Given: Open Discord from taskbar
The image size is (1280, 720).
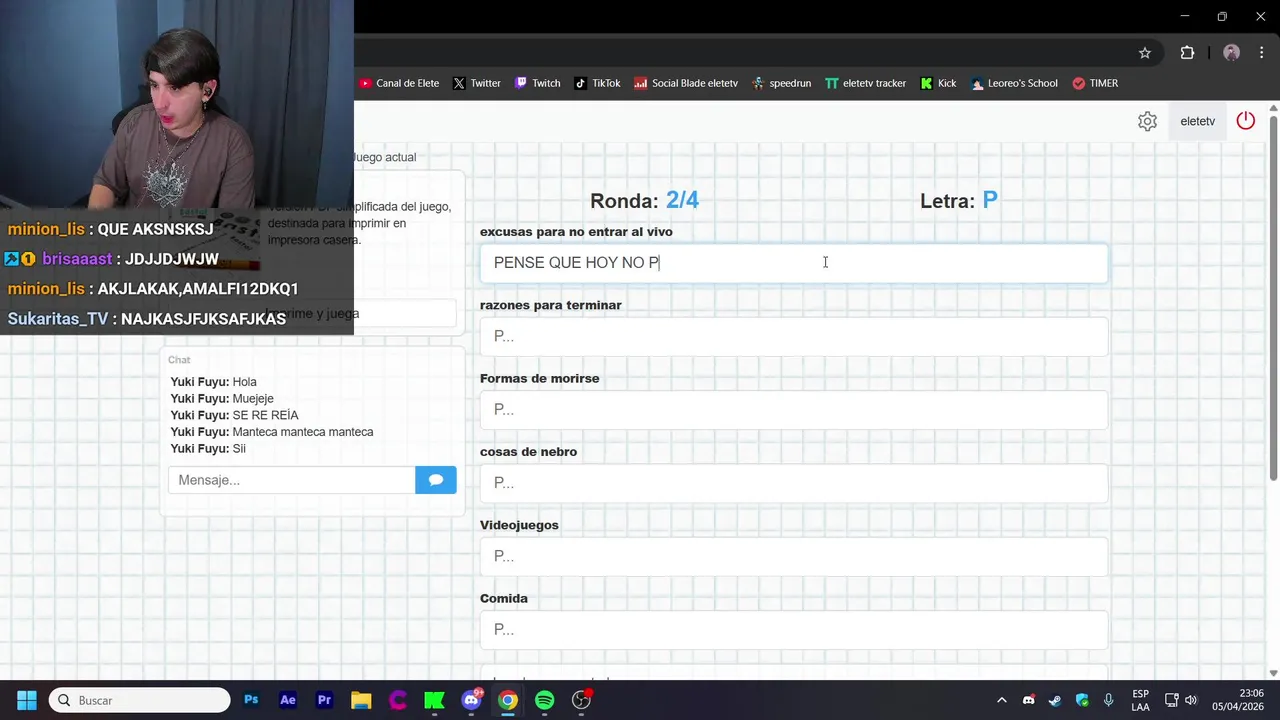Looking at the screenshot, I should (471, 700).
